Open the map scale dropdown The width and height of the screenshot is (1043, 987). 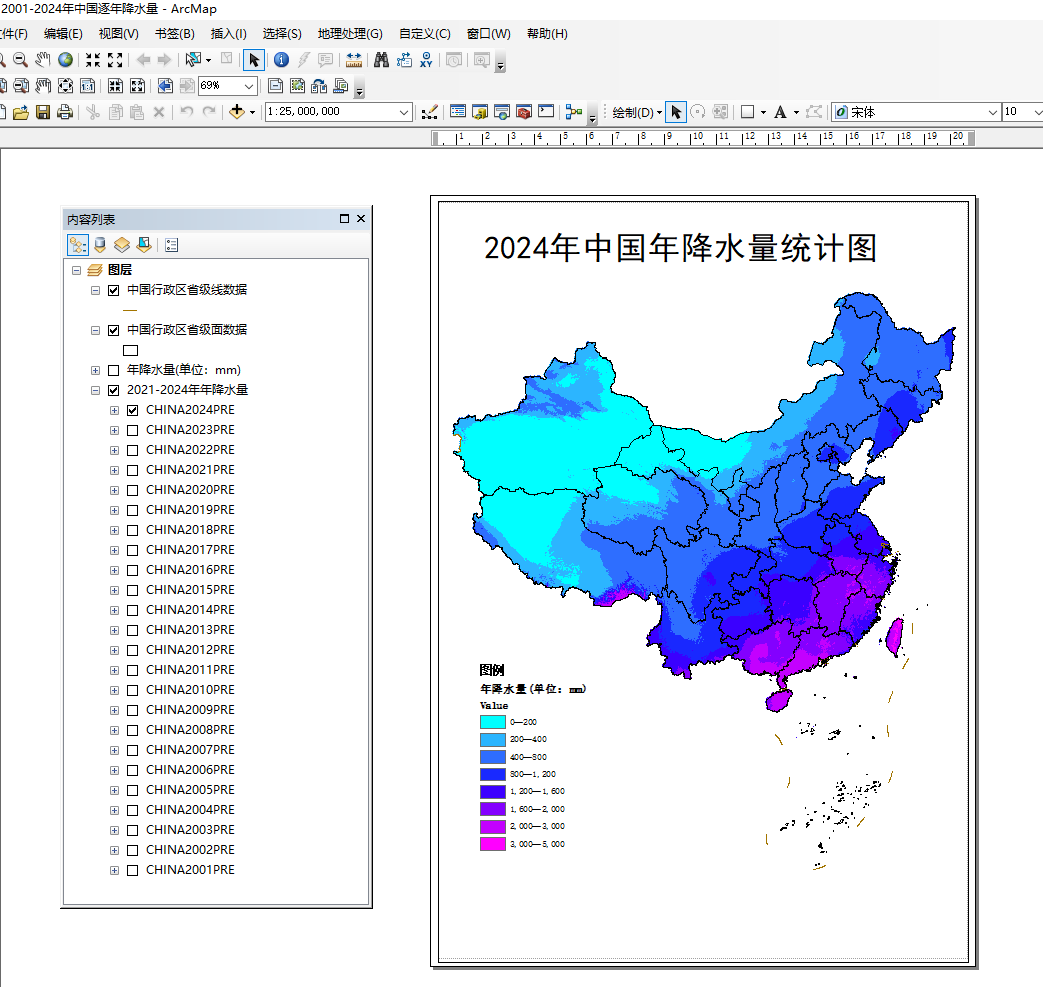coord(404,112)
